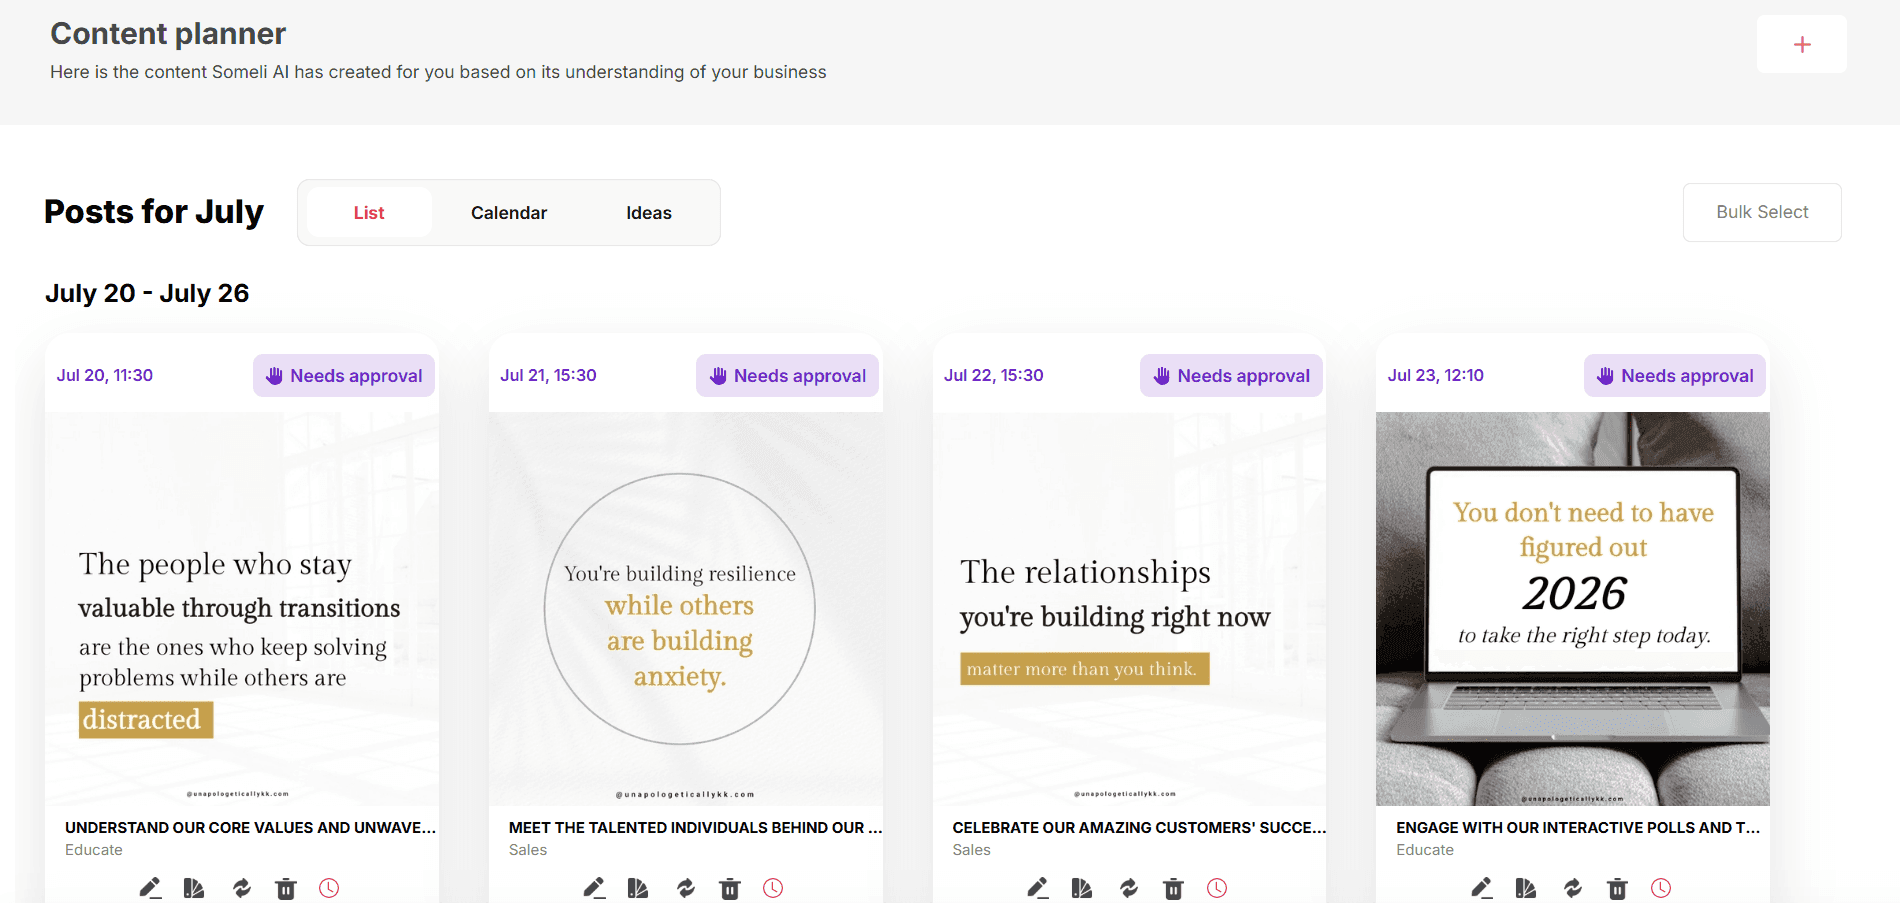
Task: Edit the Jul 21 post with pencil icon
Action: pyautogui.click(x=594, y=887)
